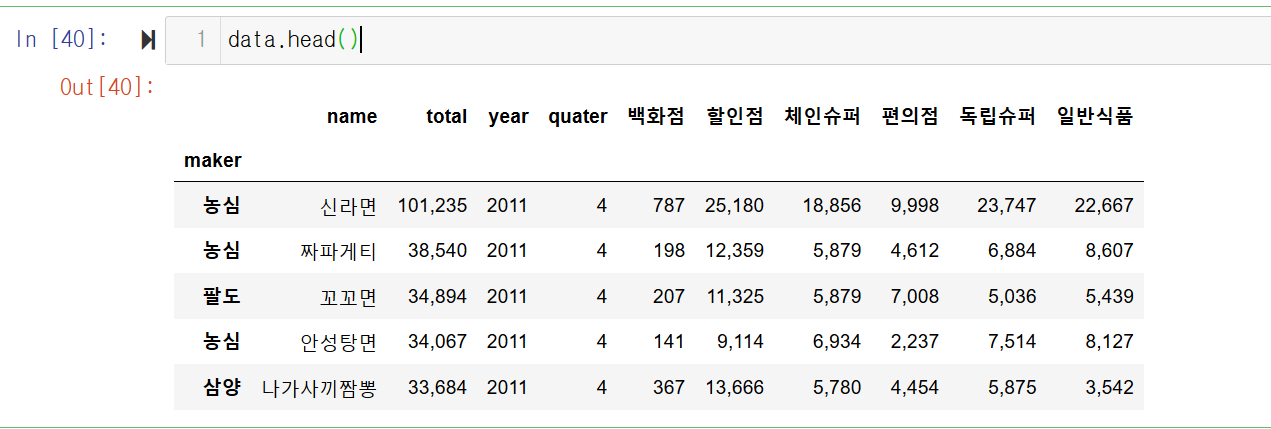Click the '할인점' column header
The height and width of the screenshot is (429, 1271).
coord(734,116)
